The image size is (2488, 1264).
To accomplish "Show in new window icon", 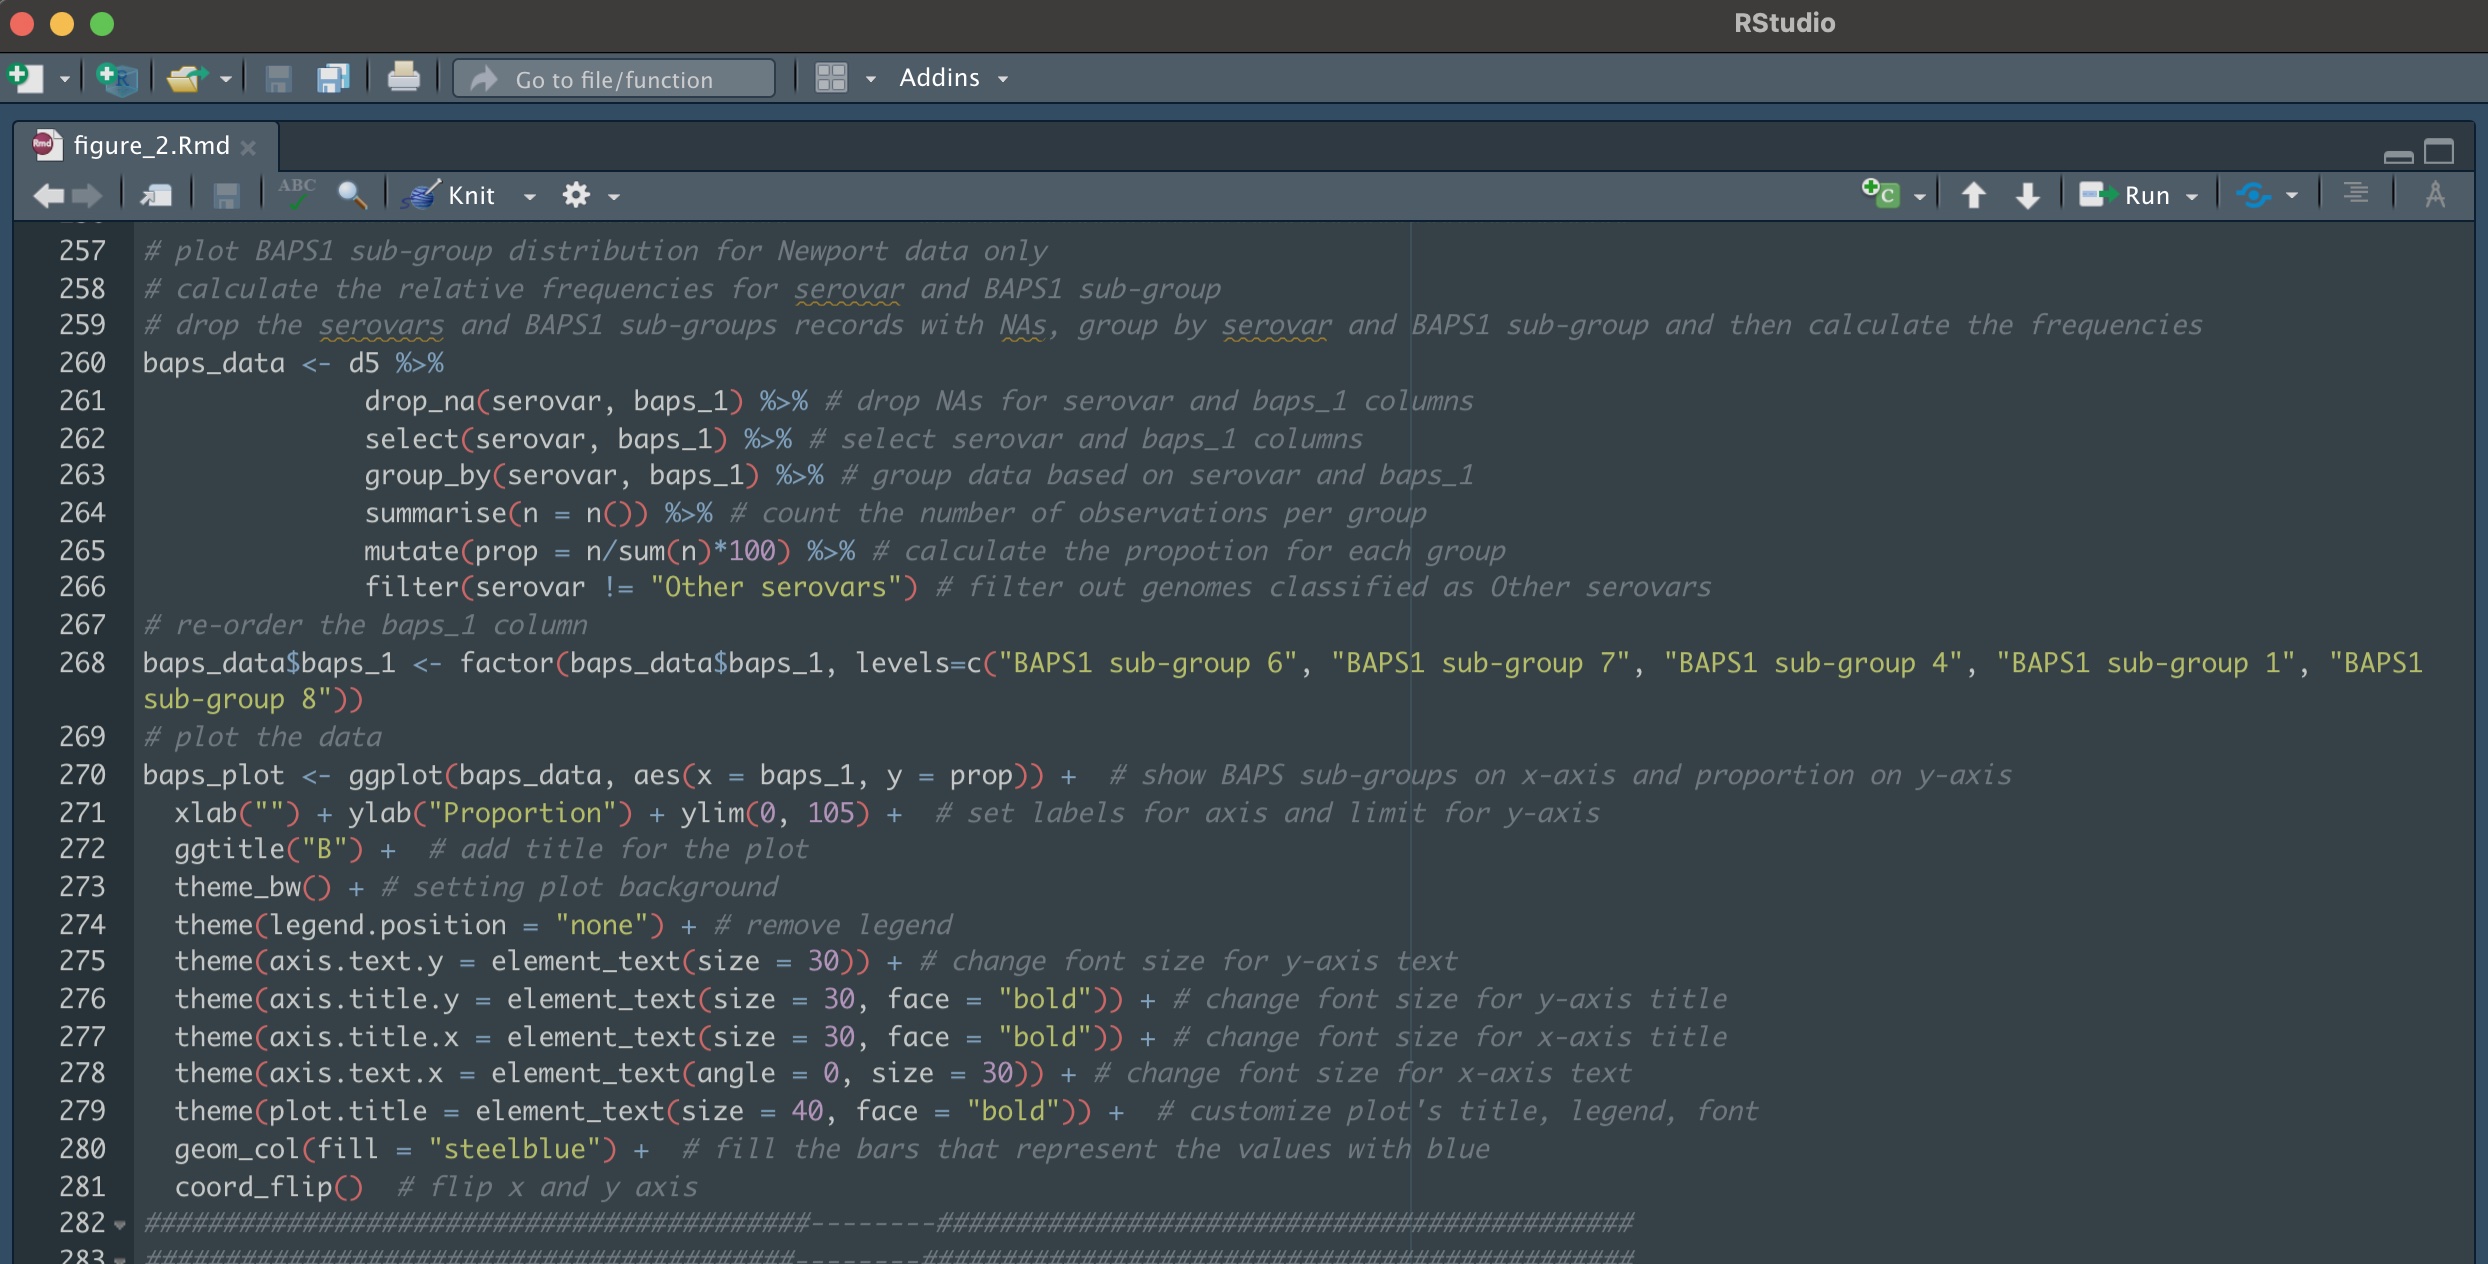I will 156,195.
